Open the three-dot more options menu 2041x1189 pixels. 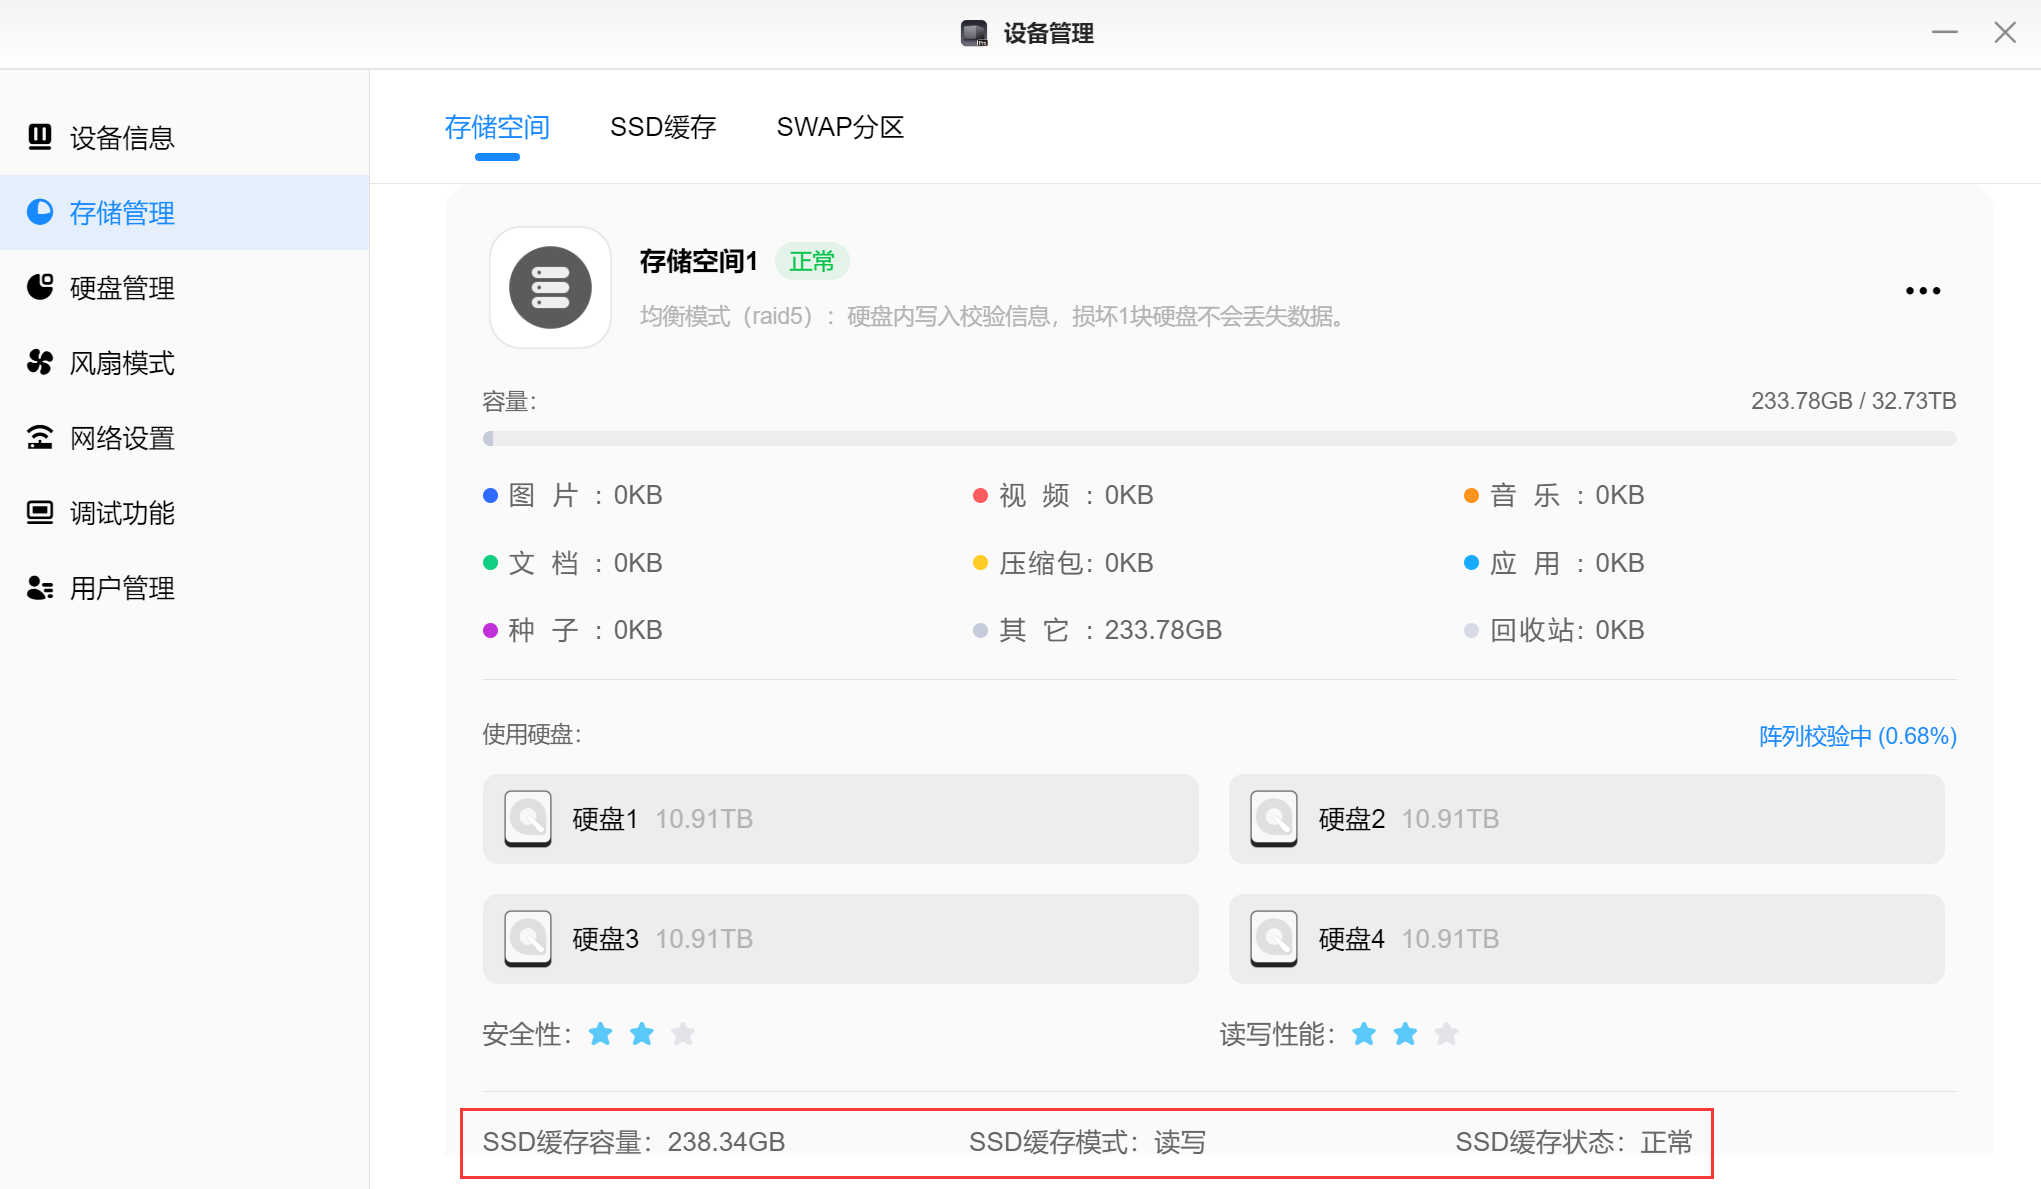pyautogui.click(x=1922, y=291)
